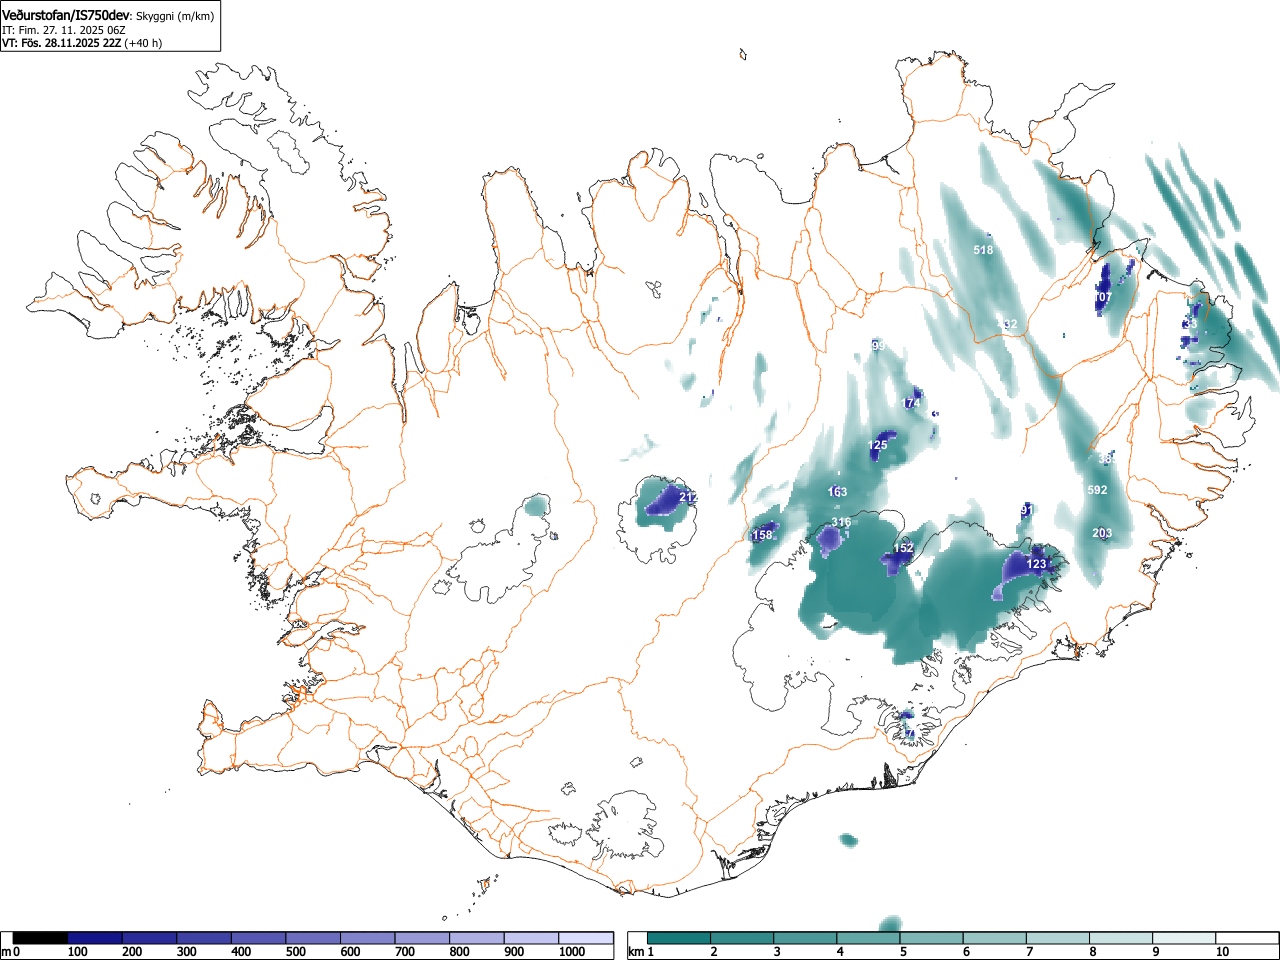Image resolution: width=1280 pixels, height=960 pixels.
Task: Click the 212 value on Hofsjökull glacier
Action: click(689, 497)
